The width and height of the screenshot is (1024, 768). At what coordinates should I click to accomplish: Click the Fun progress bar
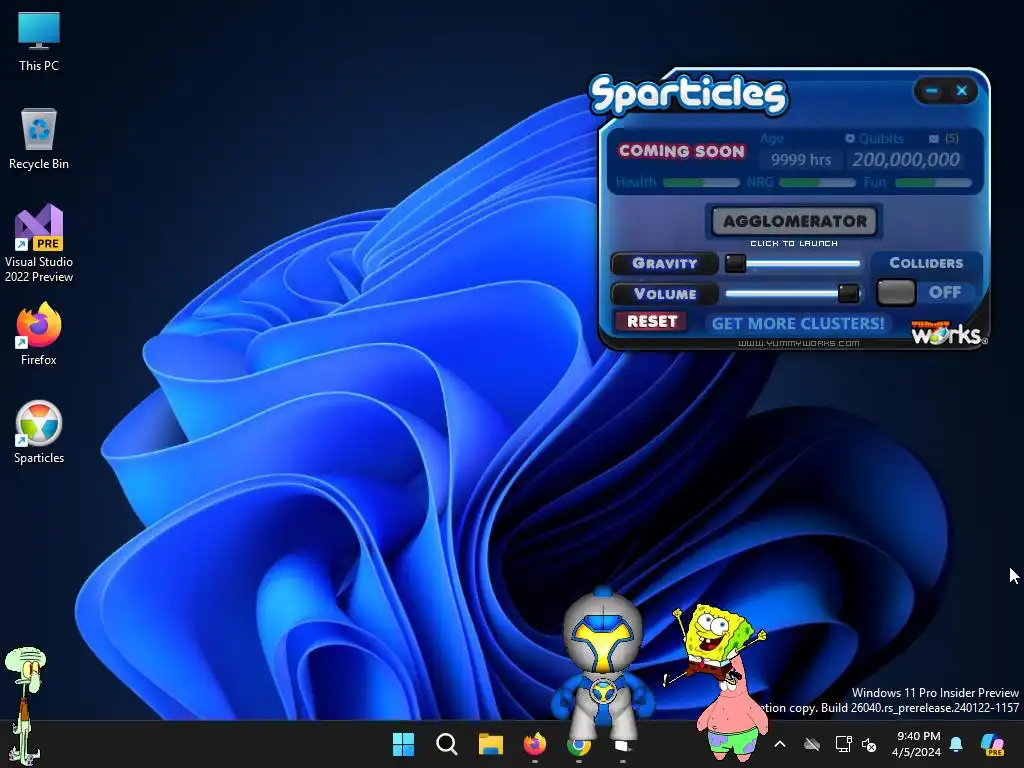933,183
